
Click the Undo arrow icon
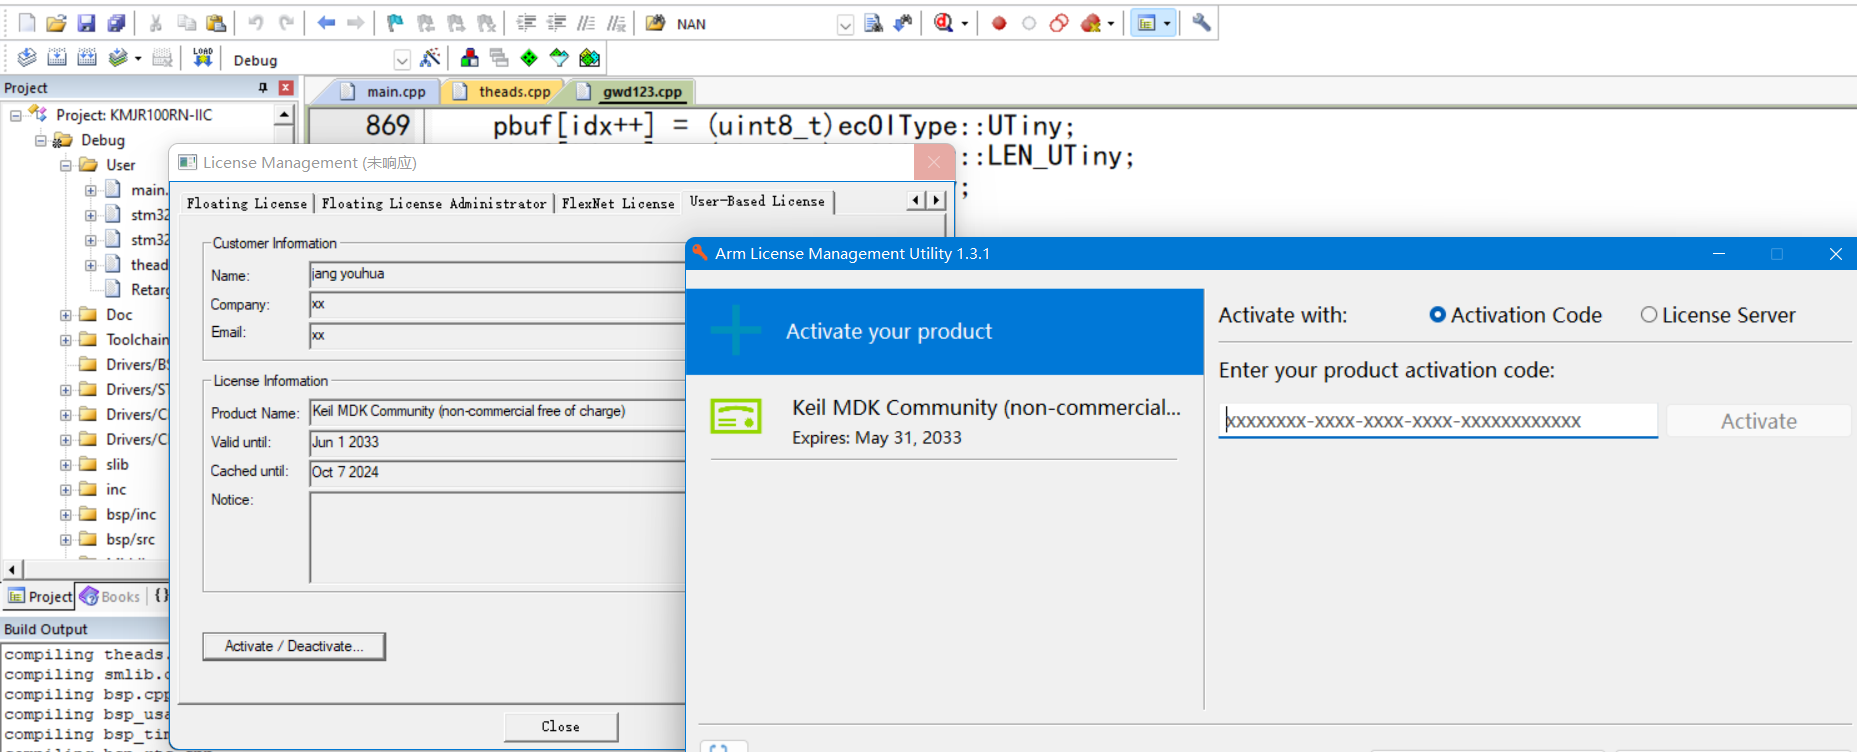click(256, 23)
